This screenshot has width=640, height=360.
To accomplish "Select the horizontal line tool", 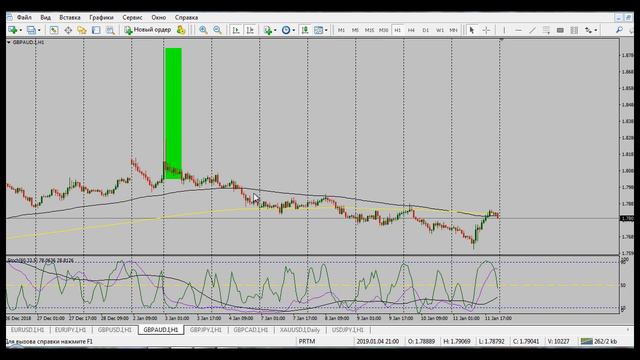I will click(518, 30).
